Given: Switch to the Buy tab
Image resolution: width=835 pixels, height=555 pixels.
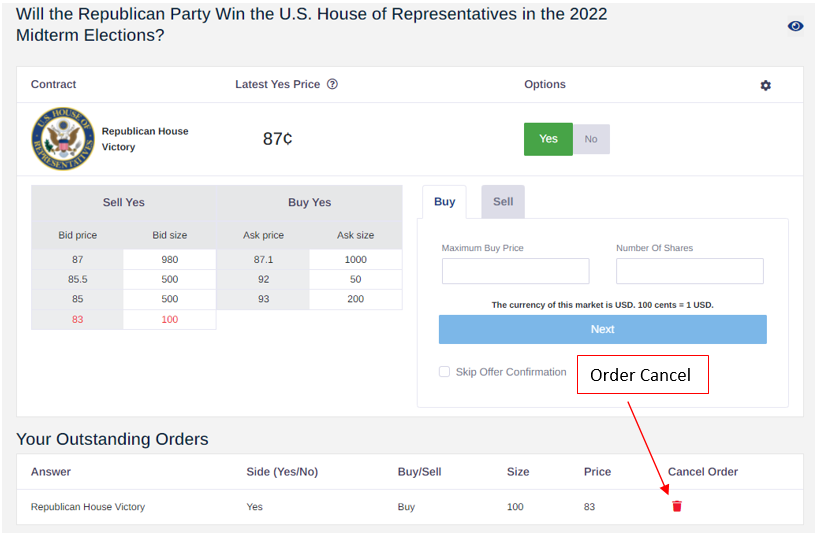Looking at the screenshot, I should tap(444, 201).
